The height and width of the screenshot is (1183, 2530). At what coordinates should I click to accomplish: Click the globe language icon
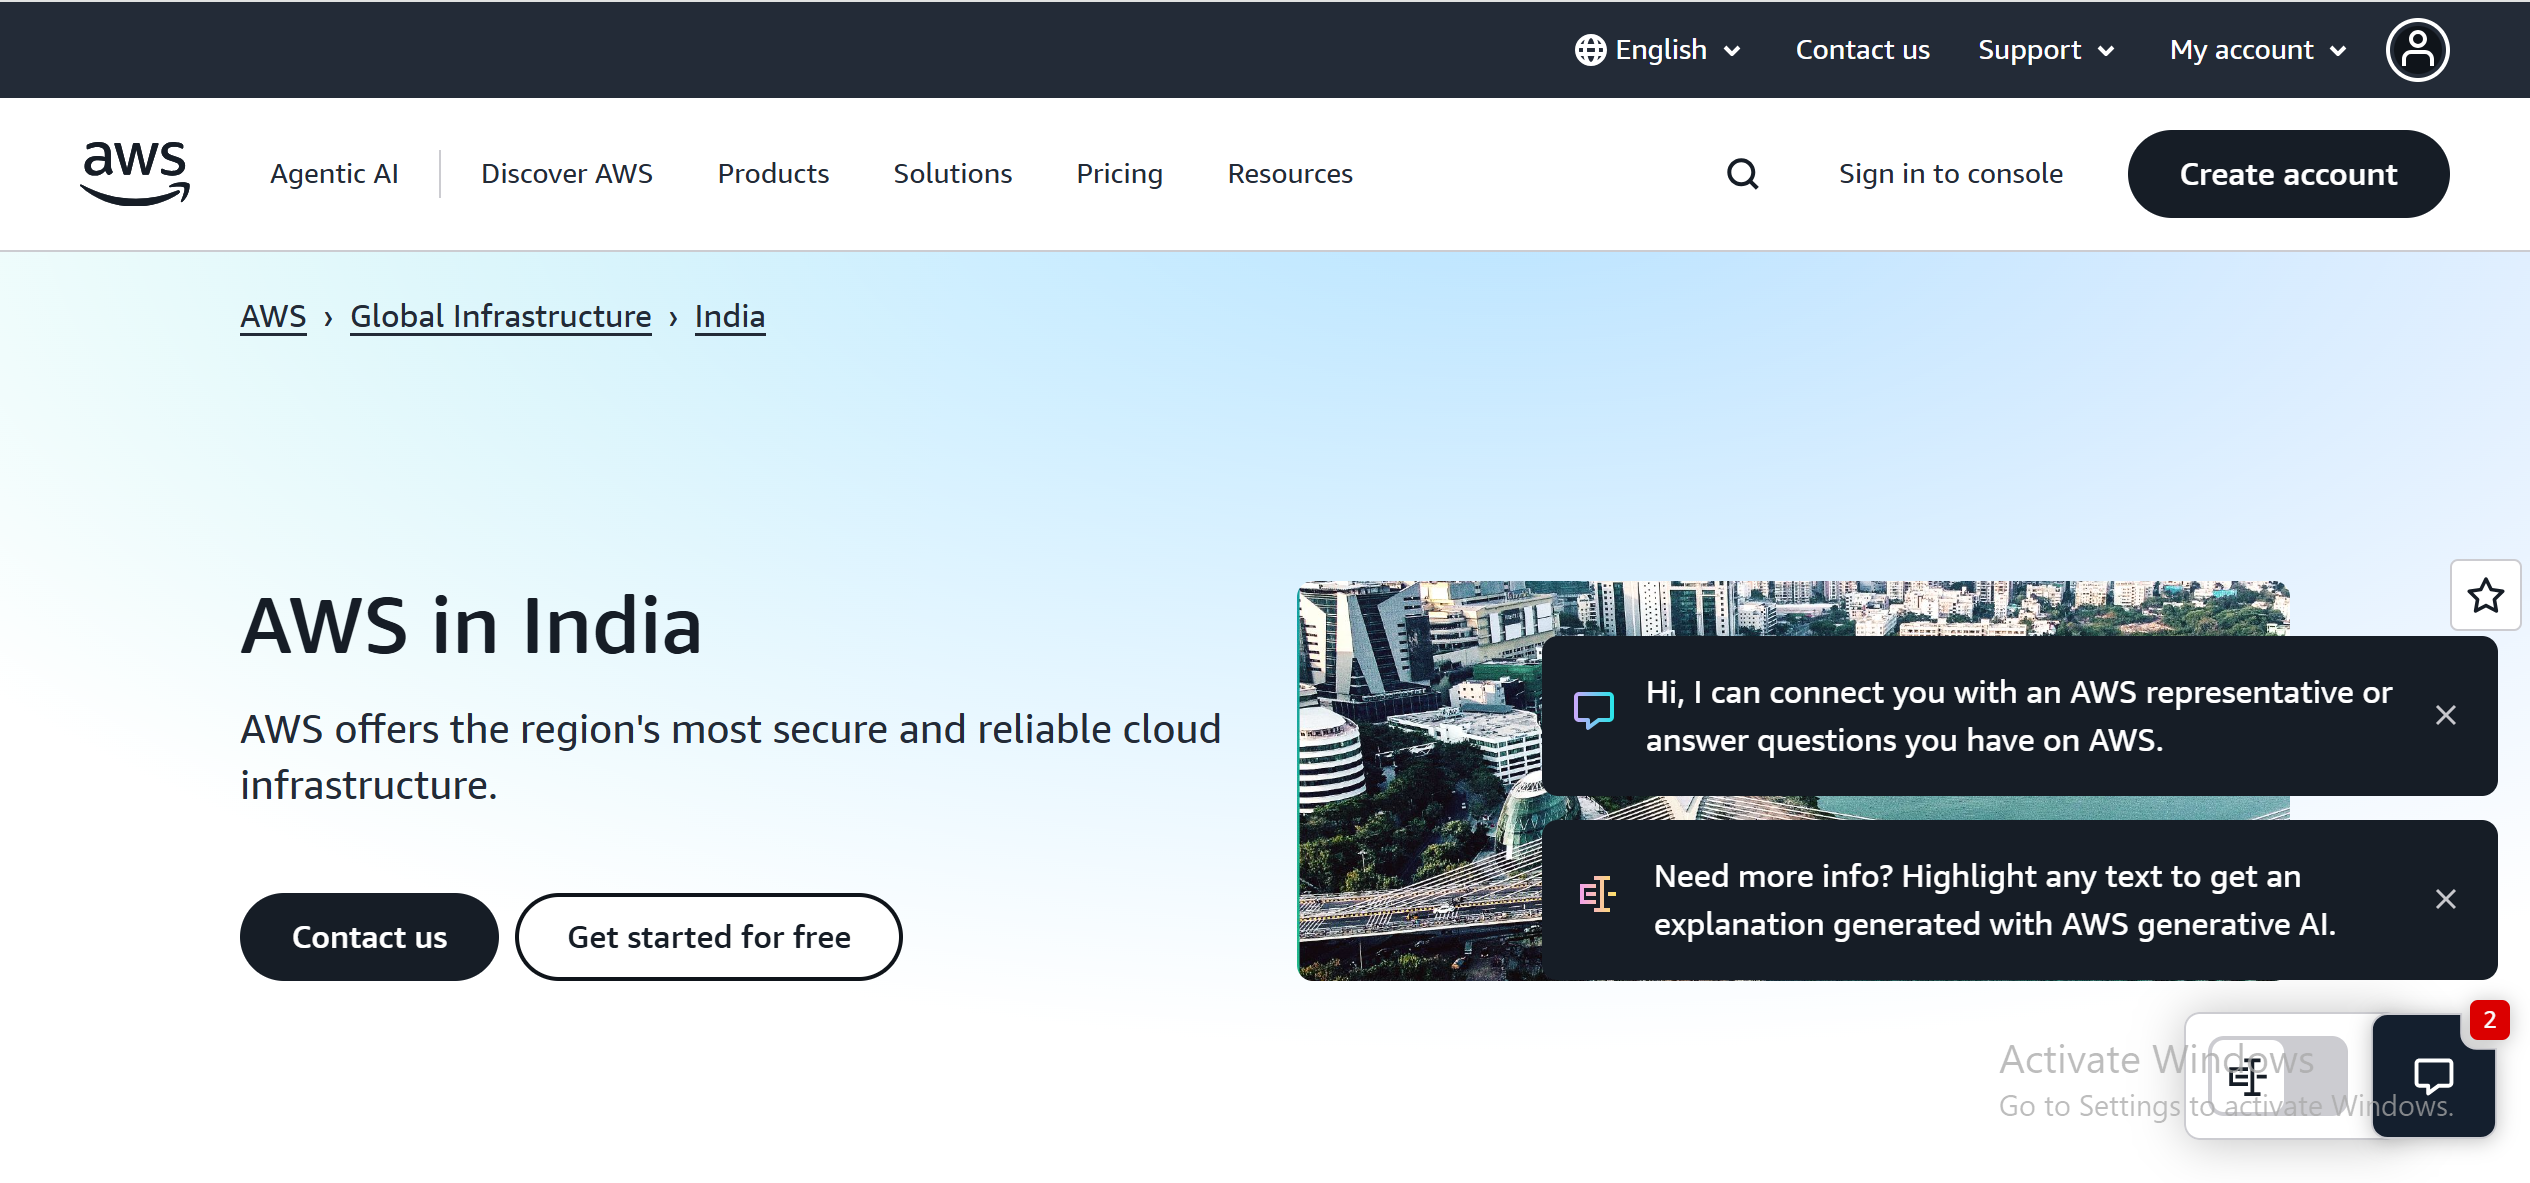pos(1590,50)
